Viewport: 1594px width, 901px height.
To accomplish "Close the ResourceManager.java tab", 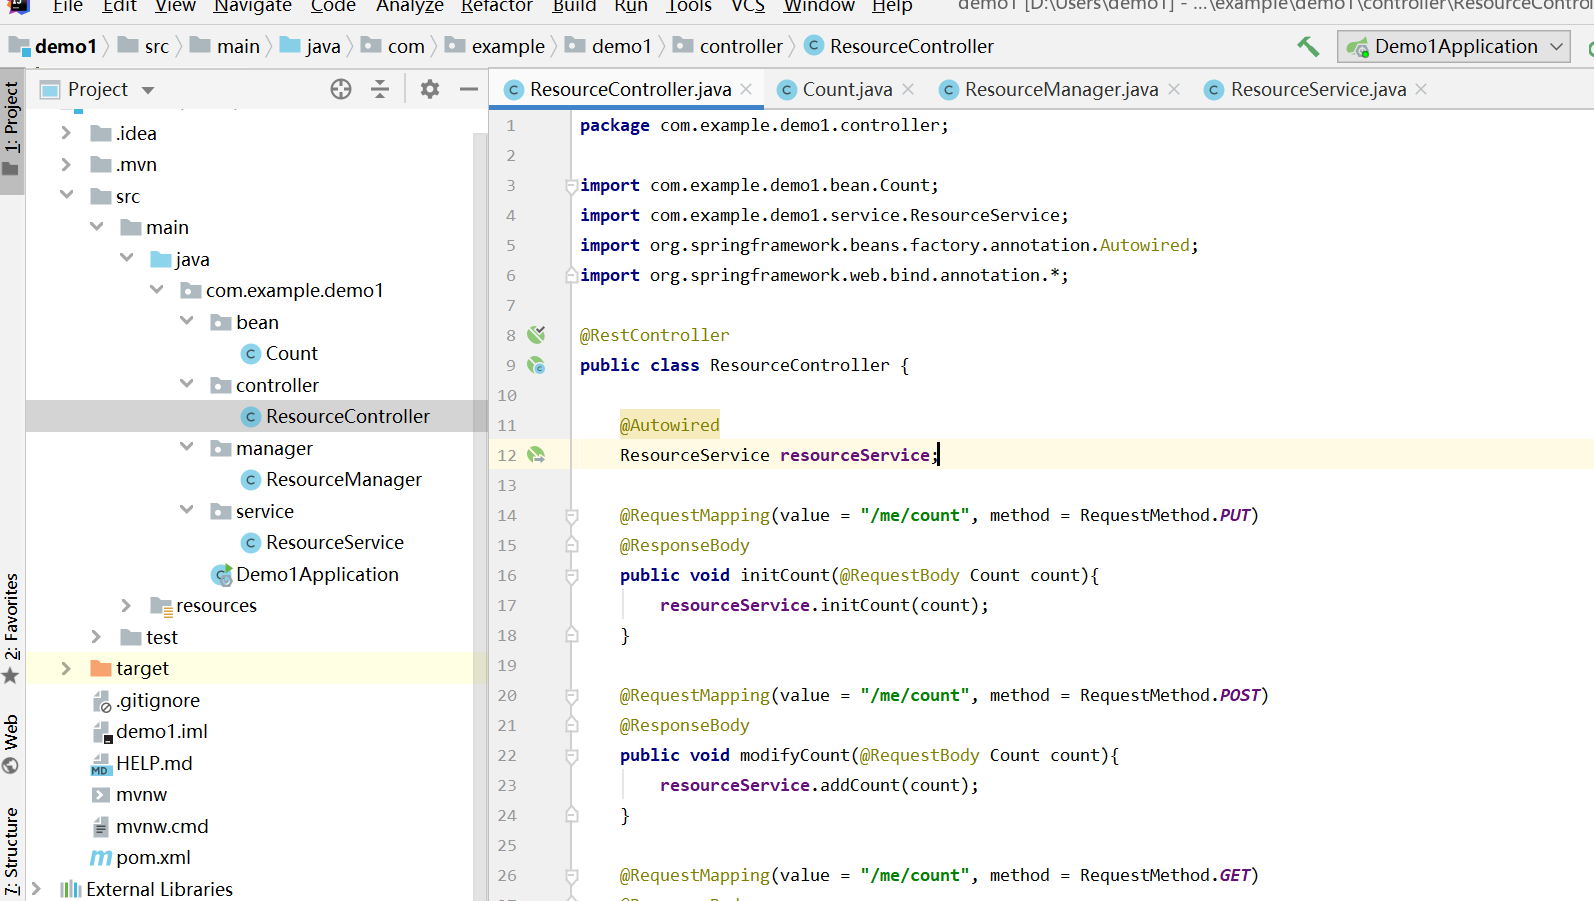I will [x=1174, y=89].
